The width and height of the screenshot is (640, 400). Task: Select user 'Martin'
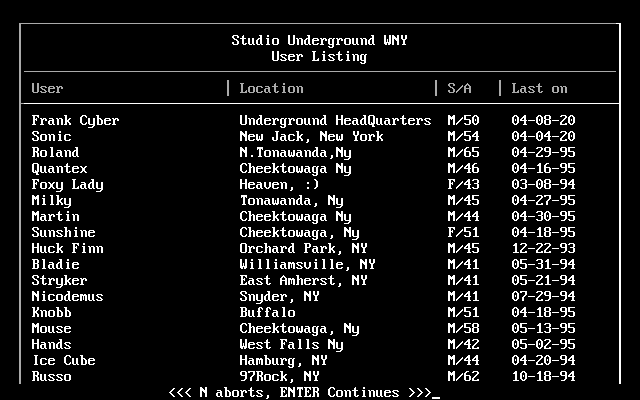point(56,216)
